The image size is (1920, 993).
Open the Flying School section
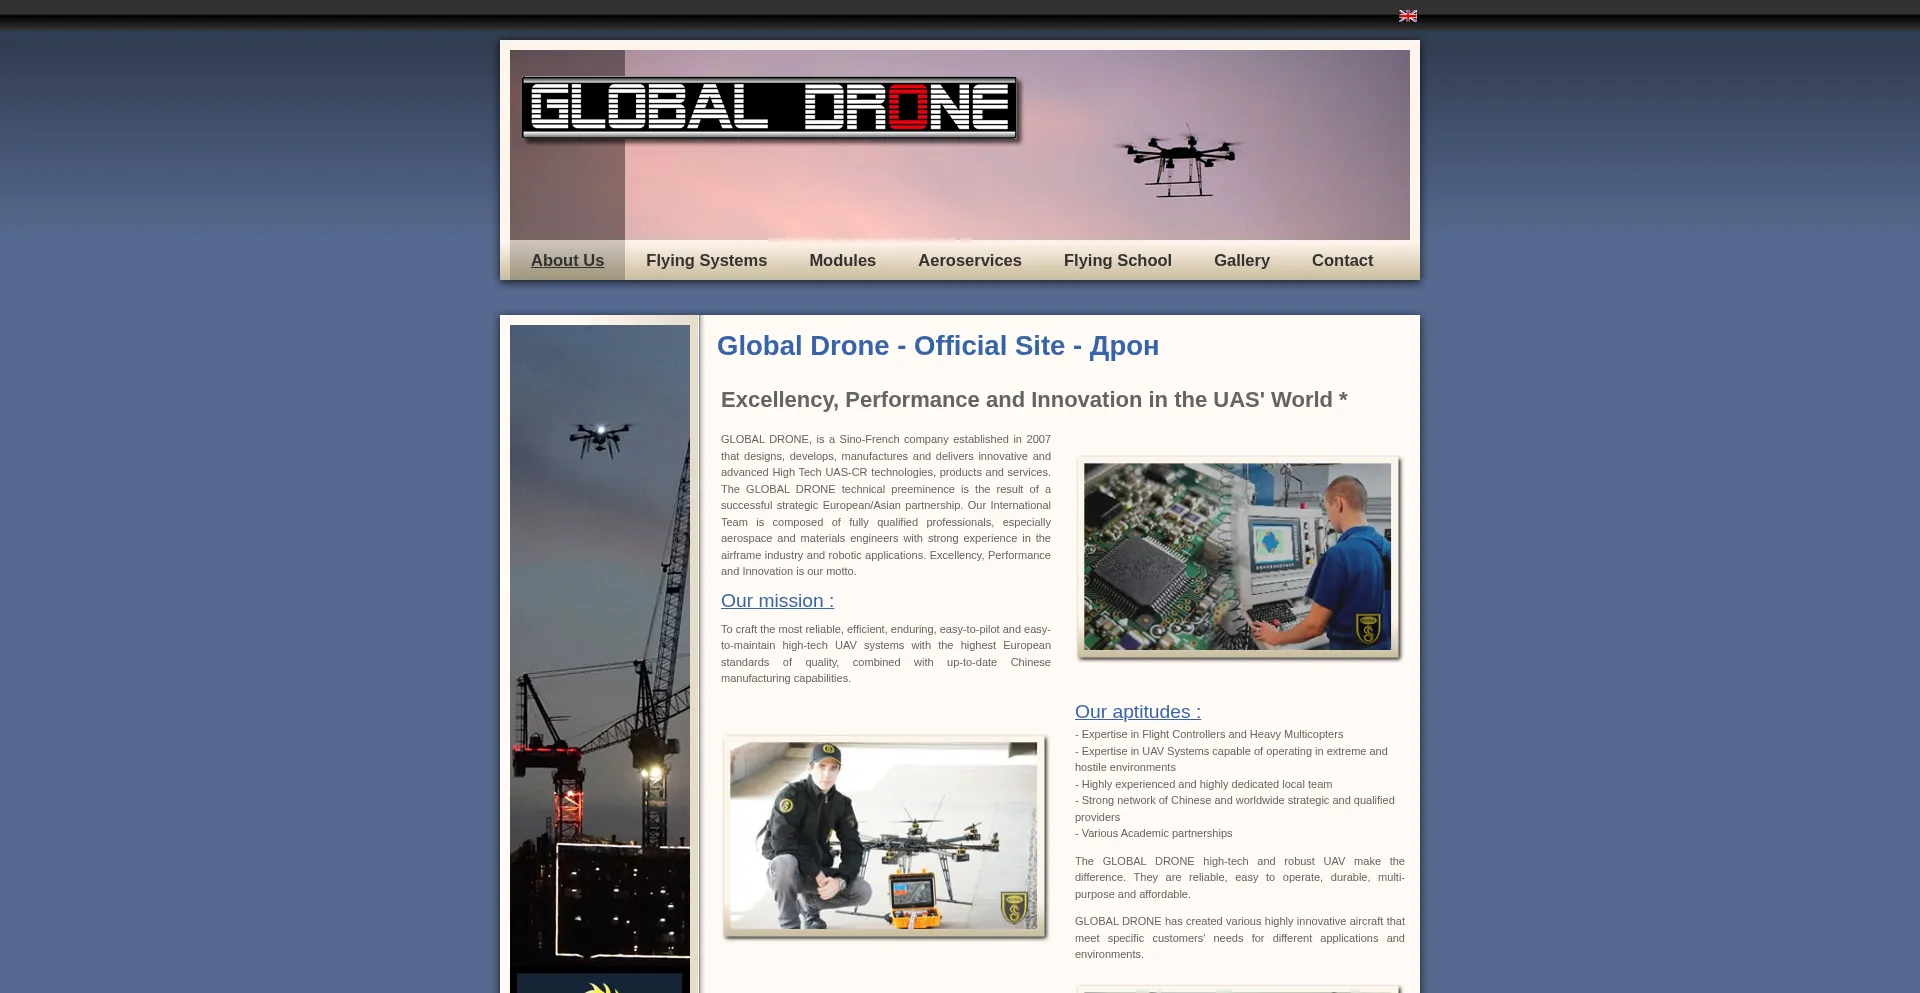1117,260
